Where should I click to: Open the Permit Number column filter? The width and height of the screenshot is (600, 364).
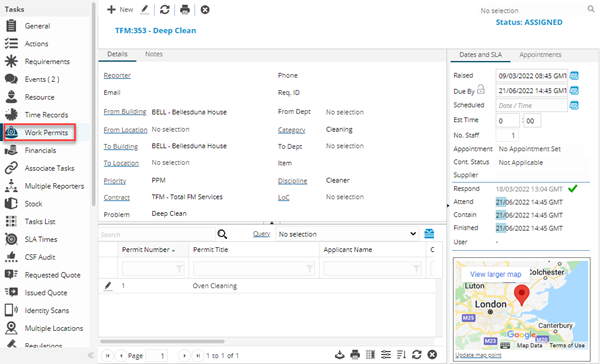pos(179,269)
